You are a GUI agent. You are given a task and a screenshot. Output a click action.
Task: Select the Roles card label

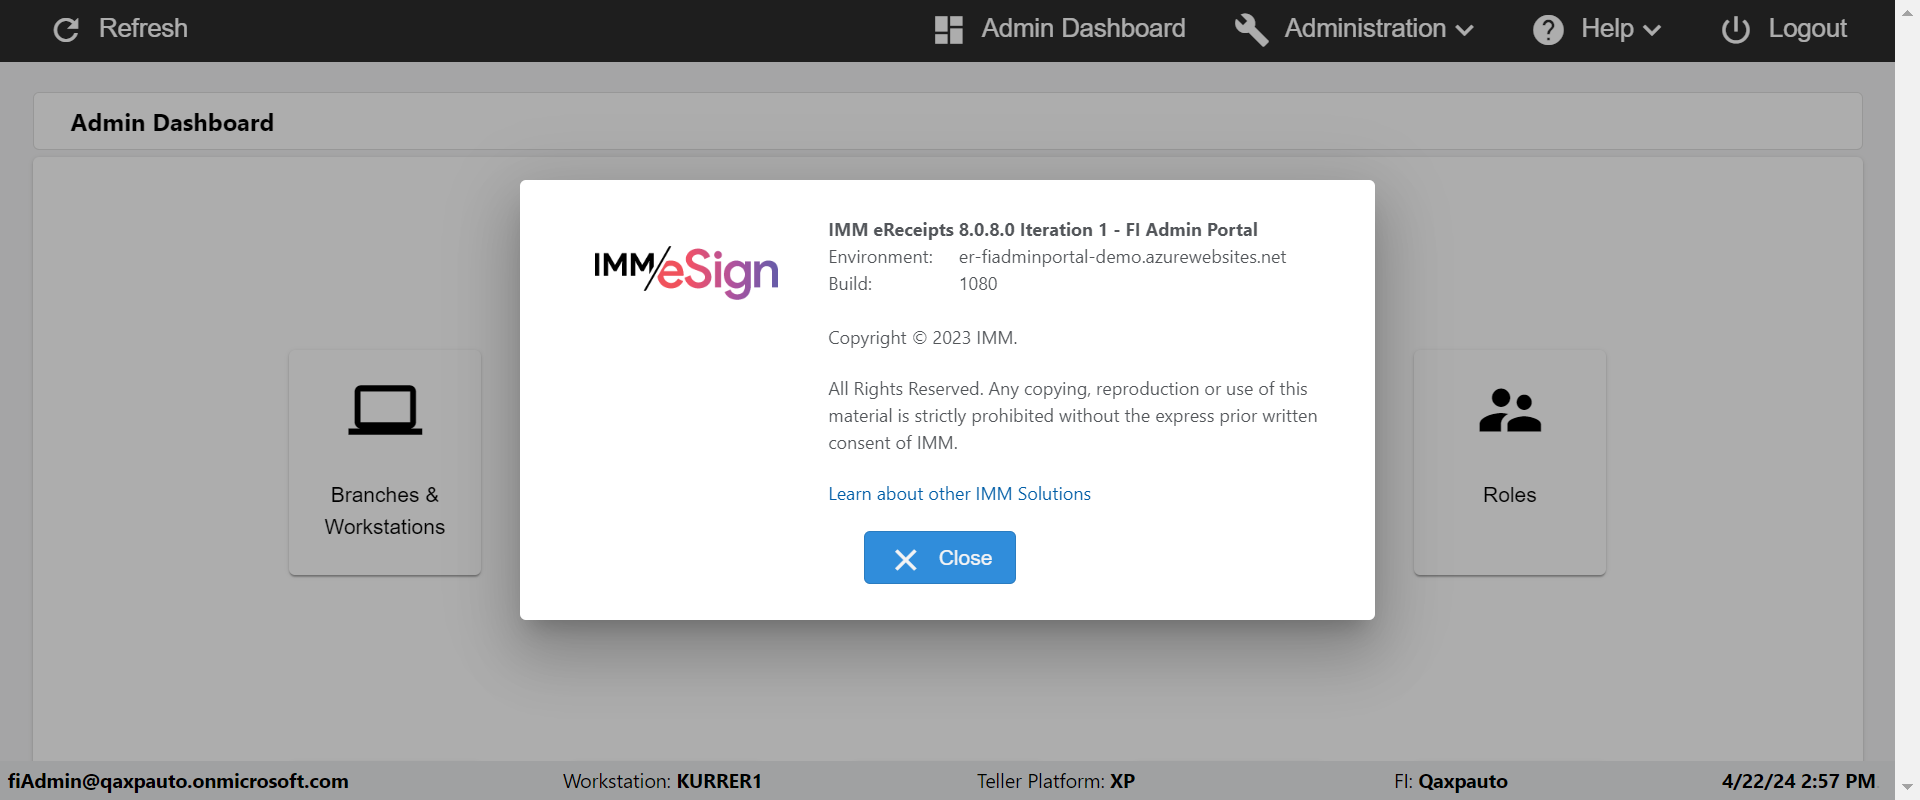coord(1509,495)
